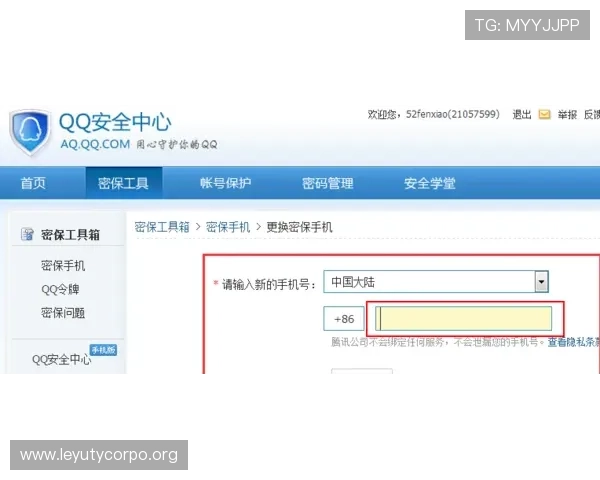Open the country dropdown arrow next to 中国大陆
This screenshot has height=480, width=600.
(x=541, y=282)
